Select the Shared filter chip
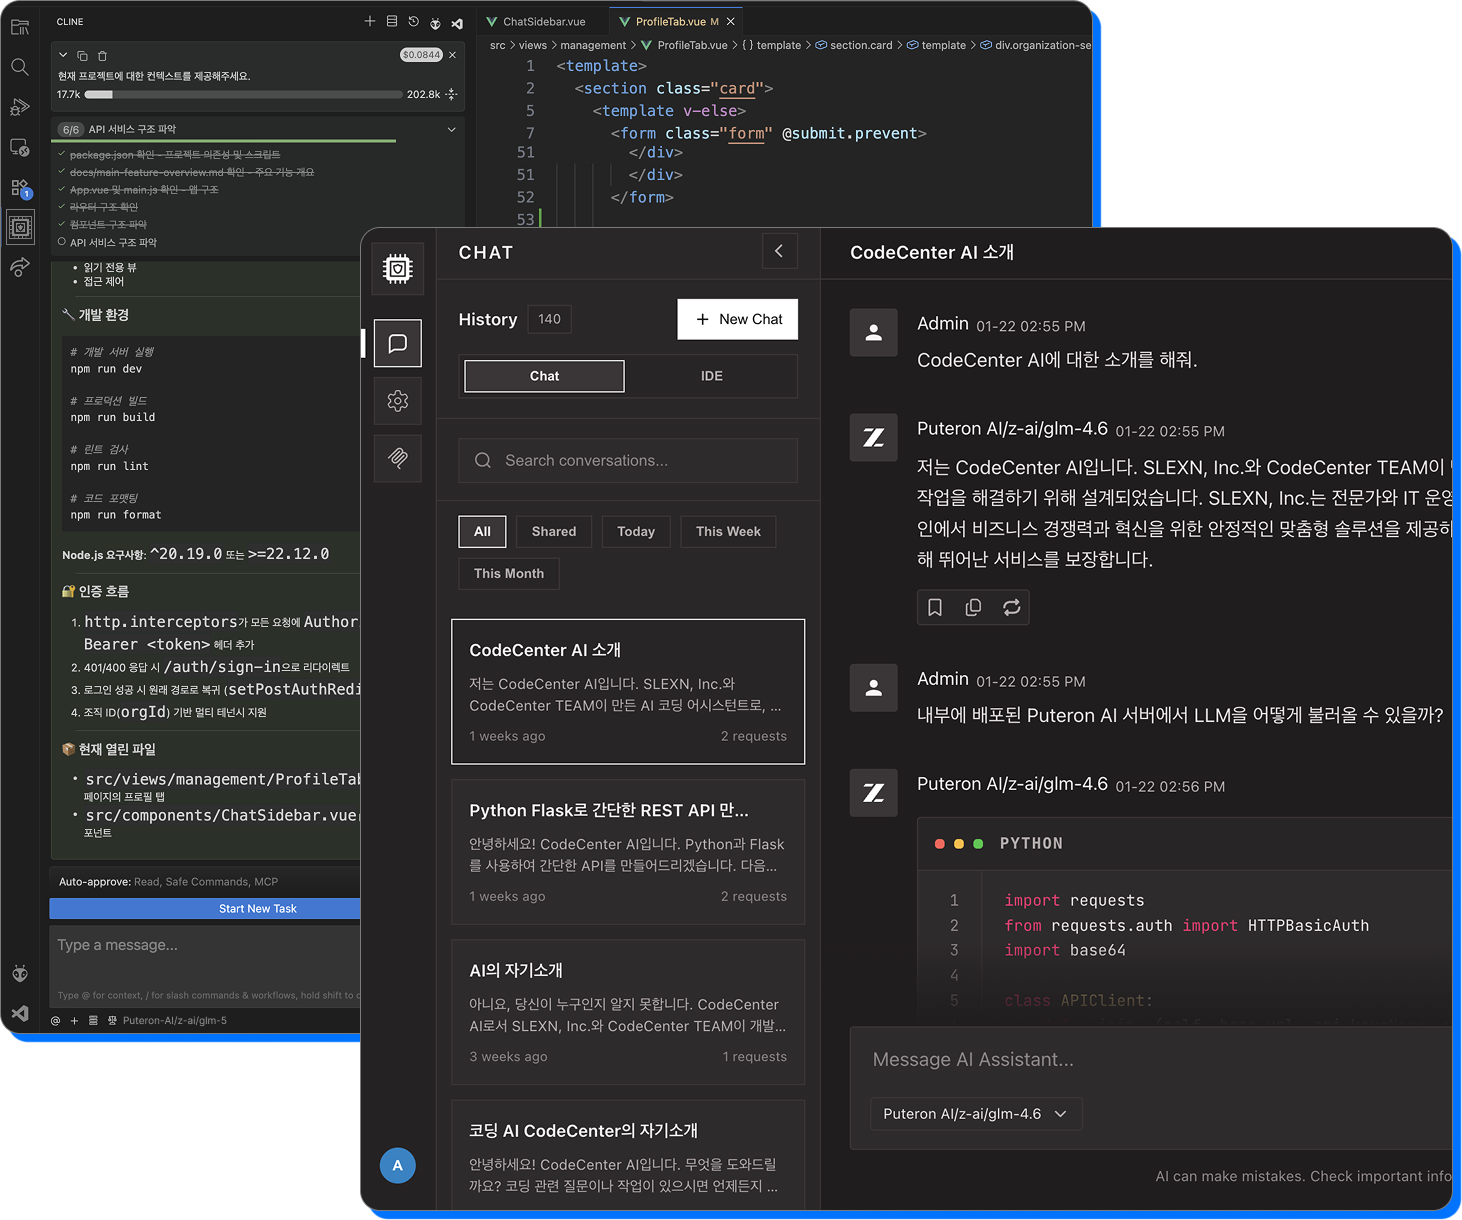The width and height of the screenshot is (1462, 1220). [x=554, y=532]
